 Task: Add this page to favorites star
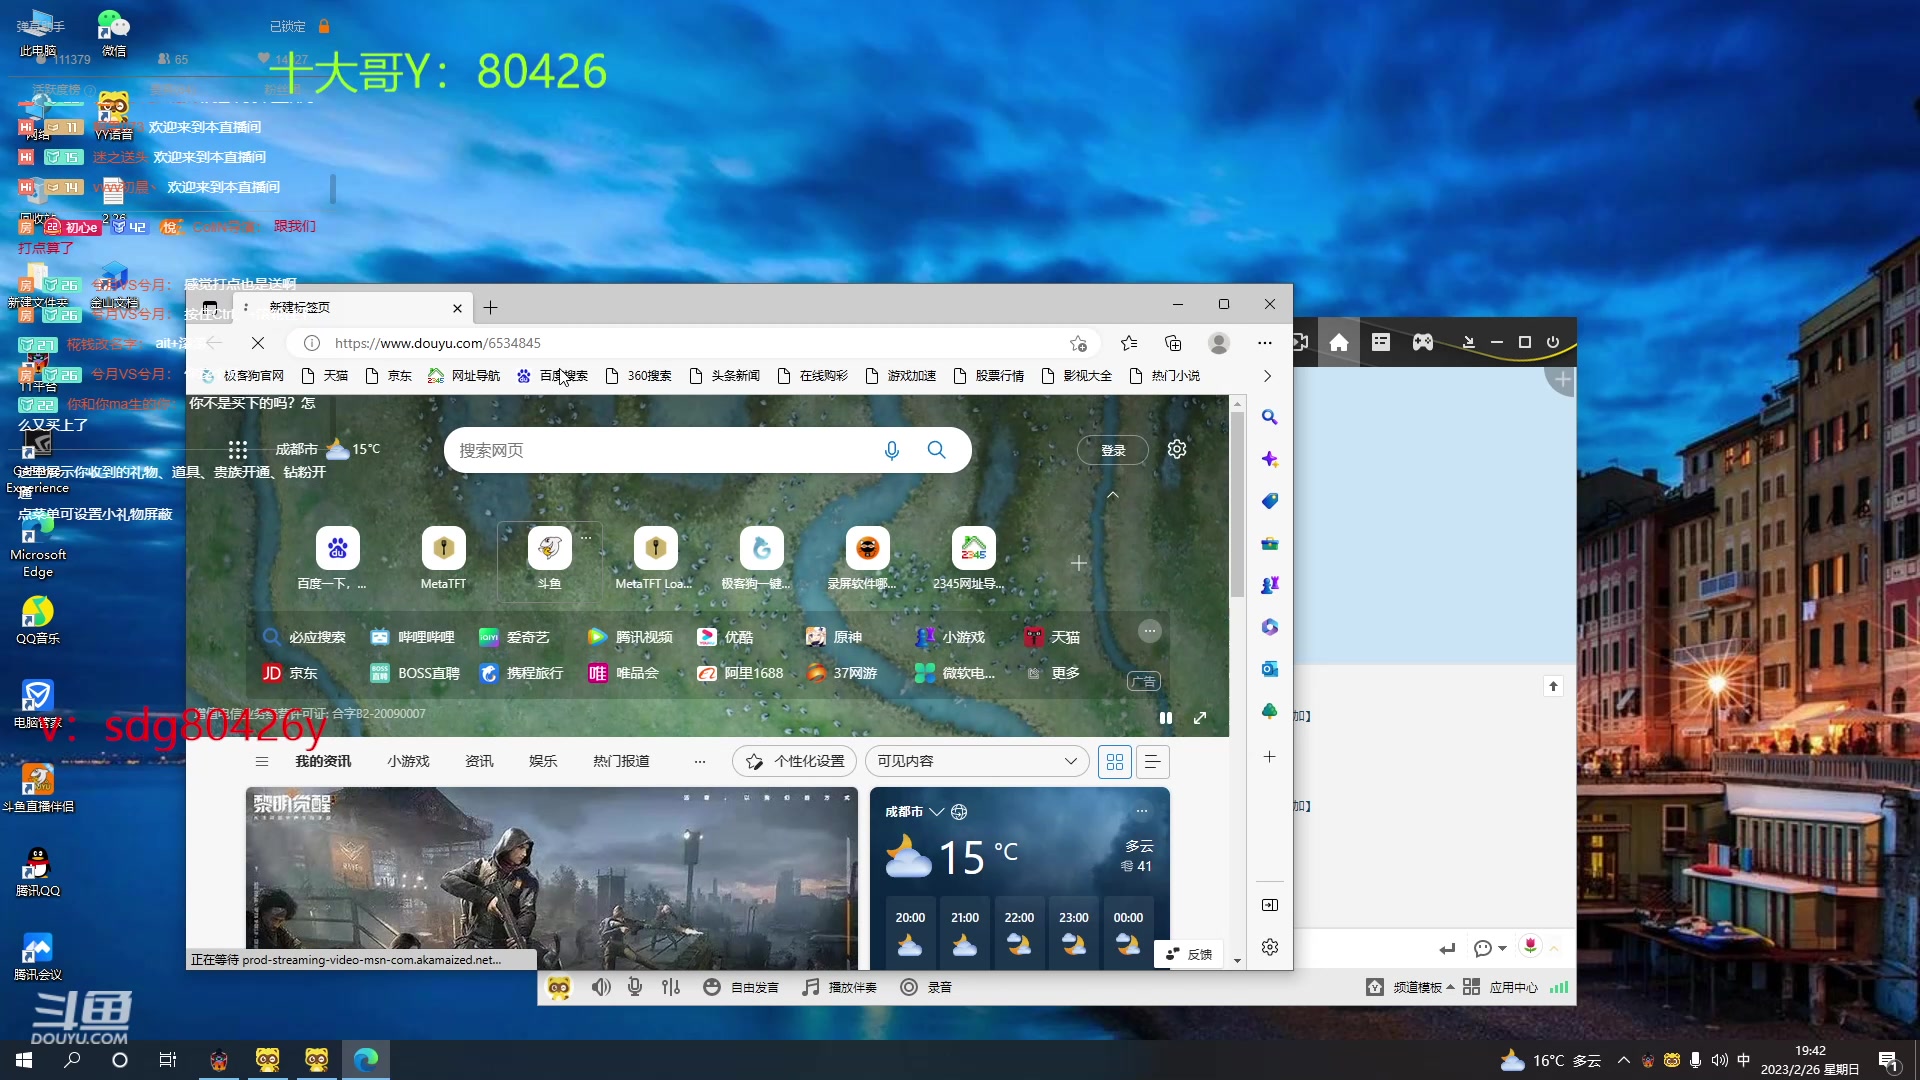point(1078,343)
